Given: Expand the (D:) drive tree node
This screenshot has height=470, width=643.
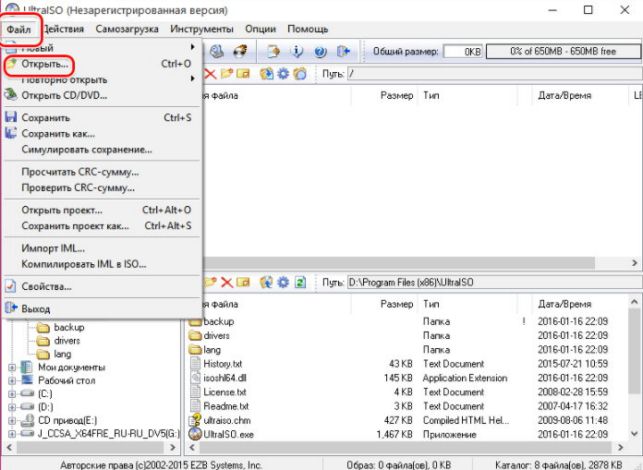Looking at the screenshot, I should coord(12,407).
